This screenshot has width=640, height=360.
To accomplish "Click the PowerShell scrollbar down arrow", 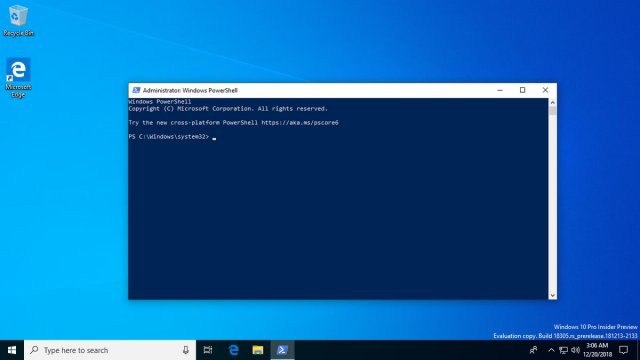I will pos(553,296).
